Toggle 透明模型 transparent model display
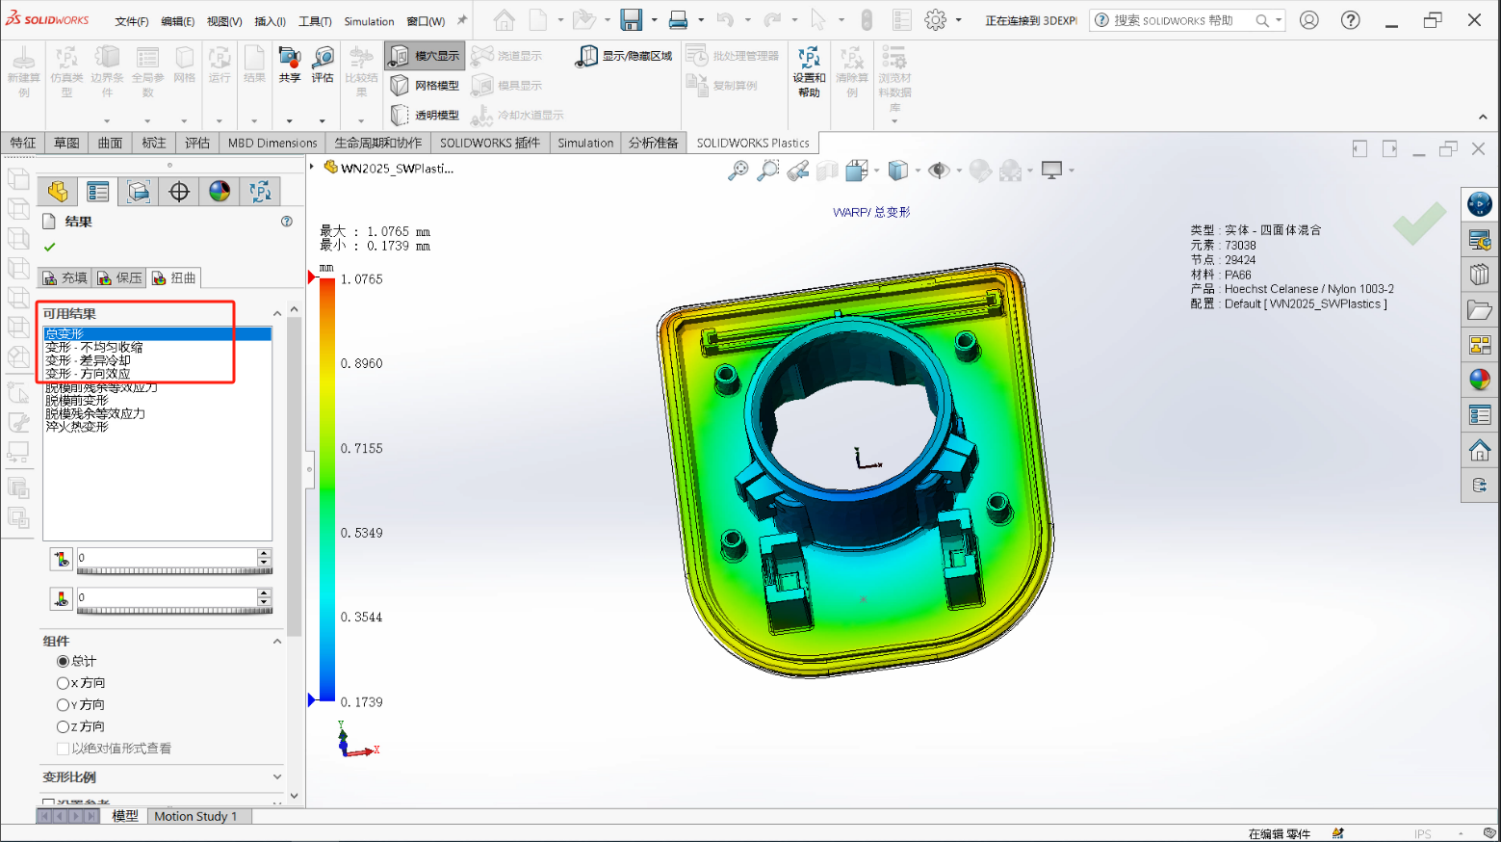1501x842 pixels. [425, 115]
